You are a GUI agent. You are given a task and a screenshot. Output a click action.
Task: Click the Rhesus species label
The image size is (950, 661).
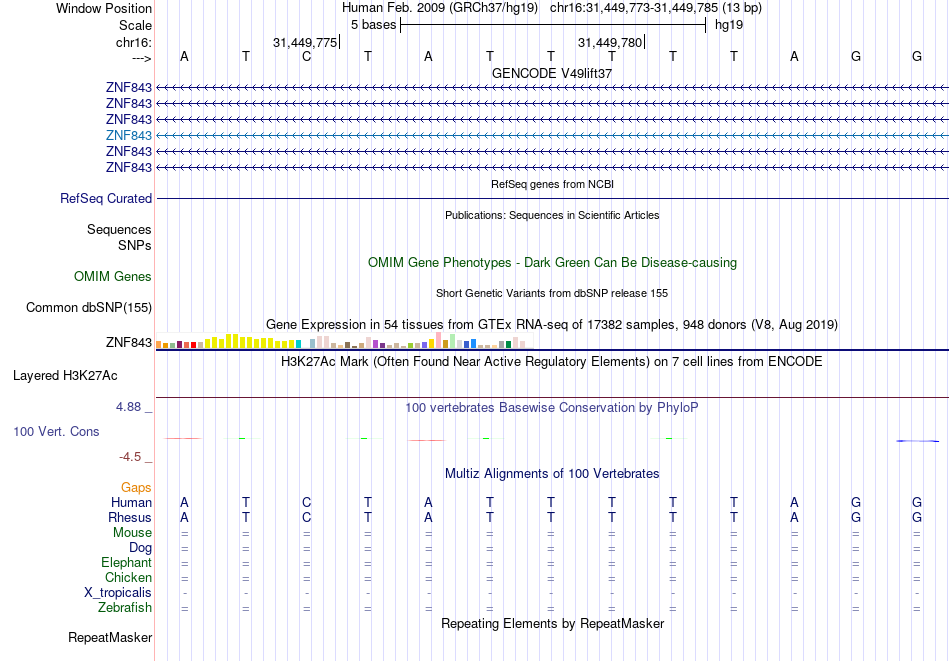[130, 518]
